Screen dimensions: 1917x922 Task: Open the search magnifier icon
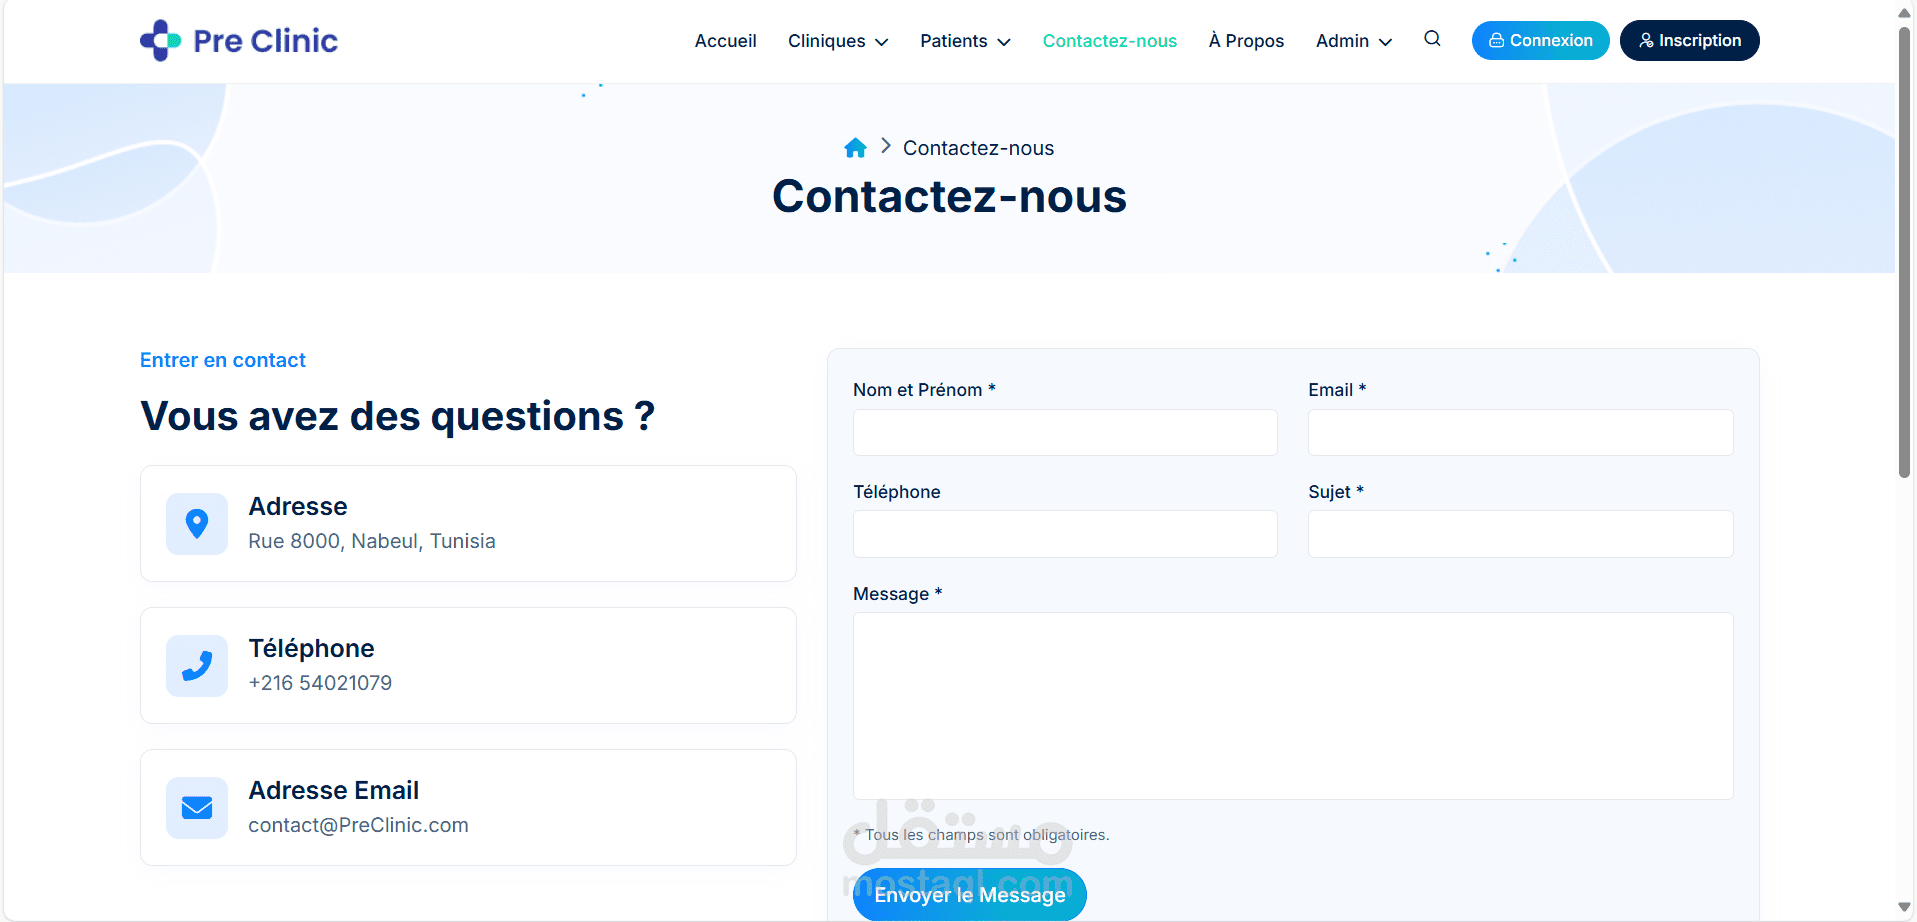pos(1432,39)
